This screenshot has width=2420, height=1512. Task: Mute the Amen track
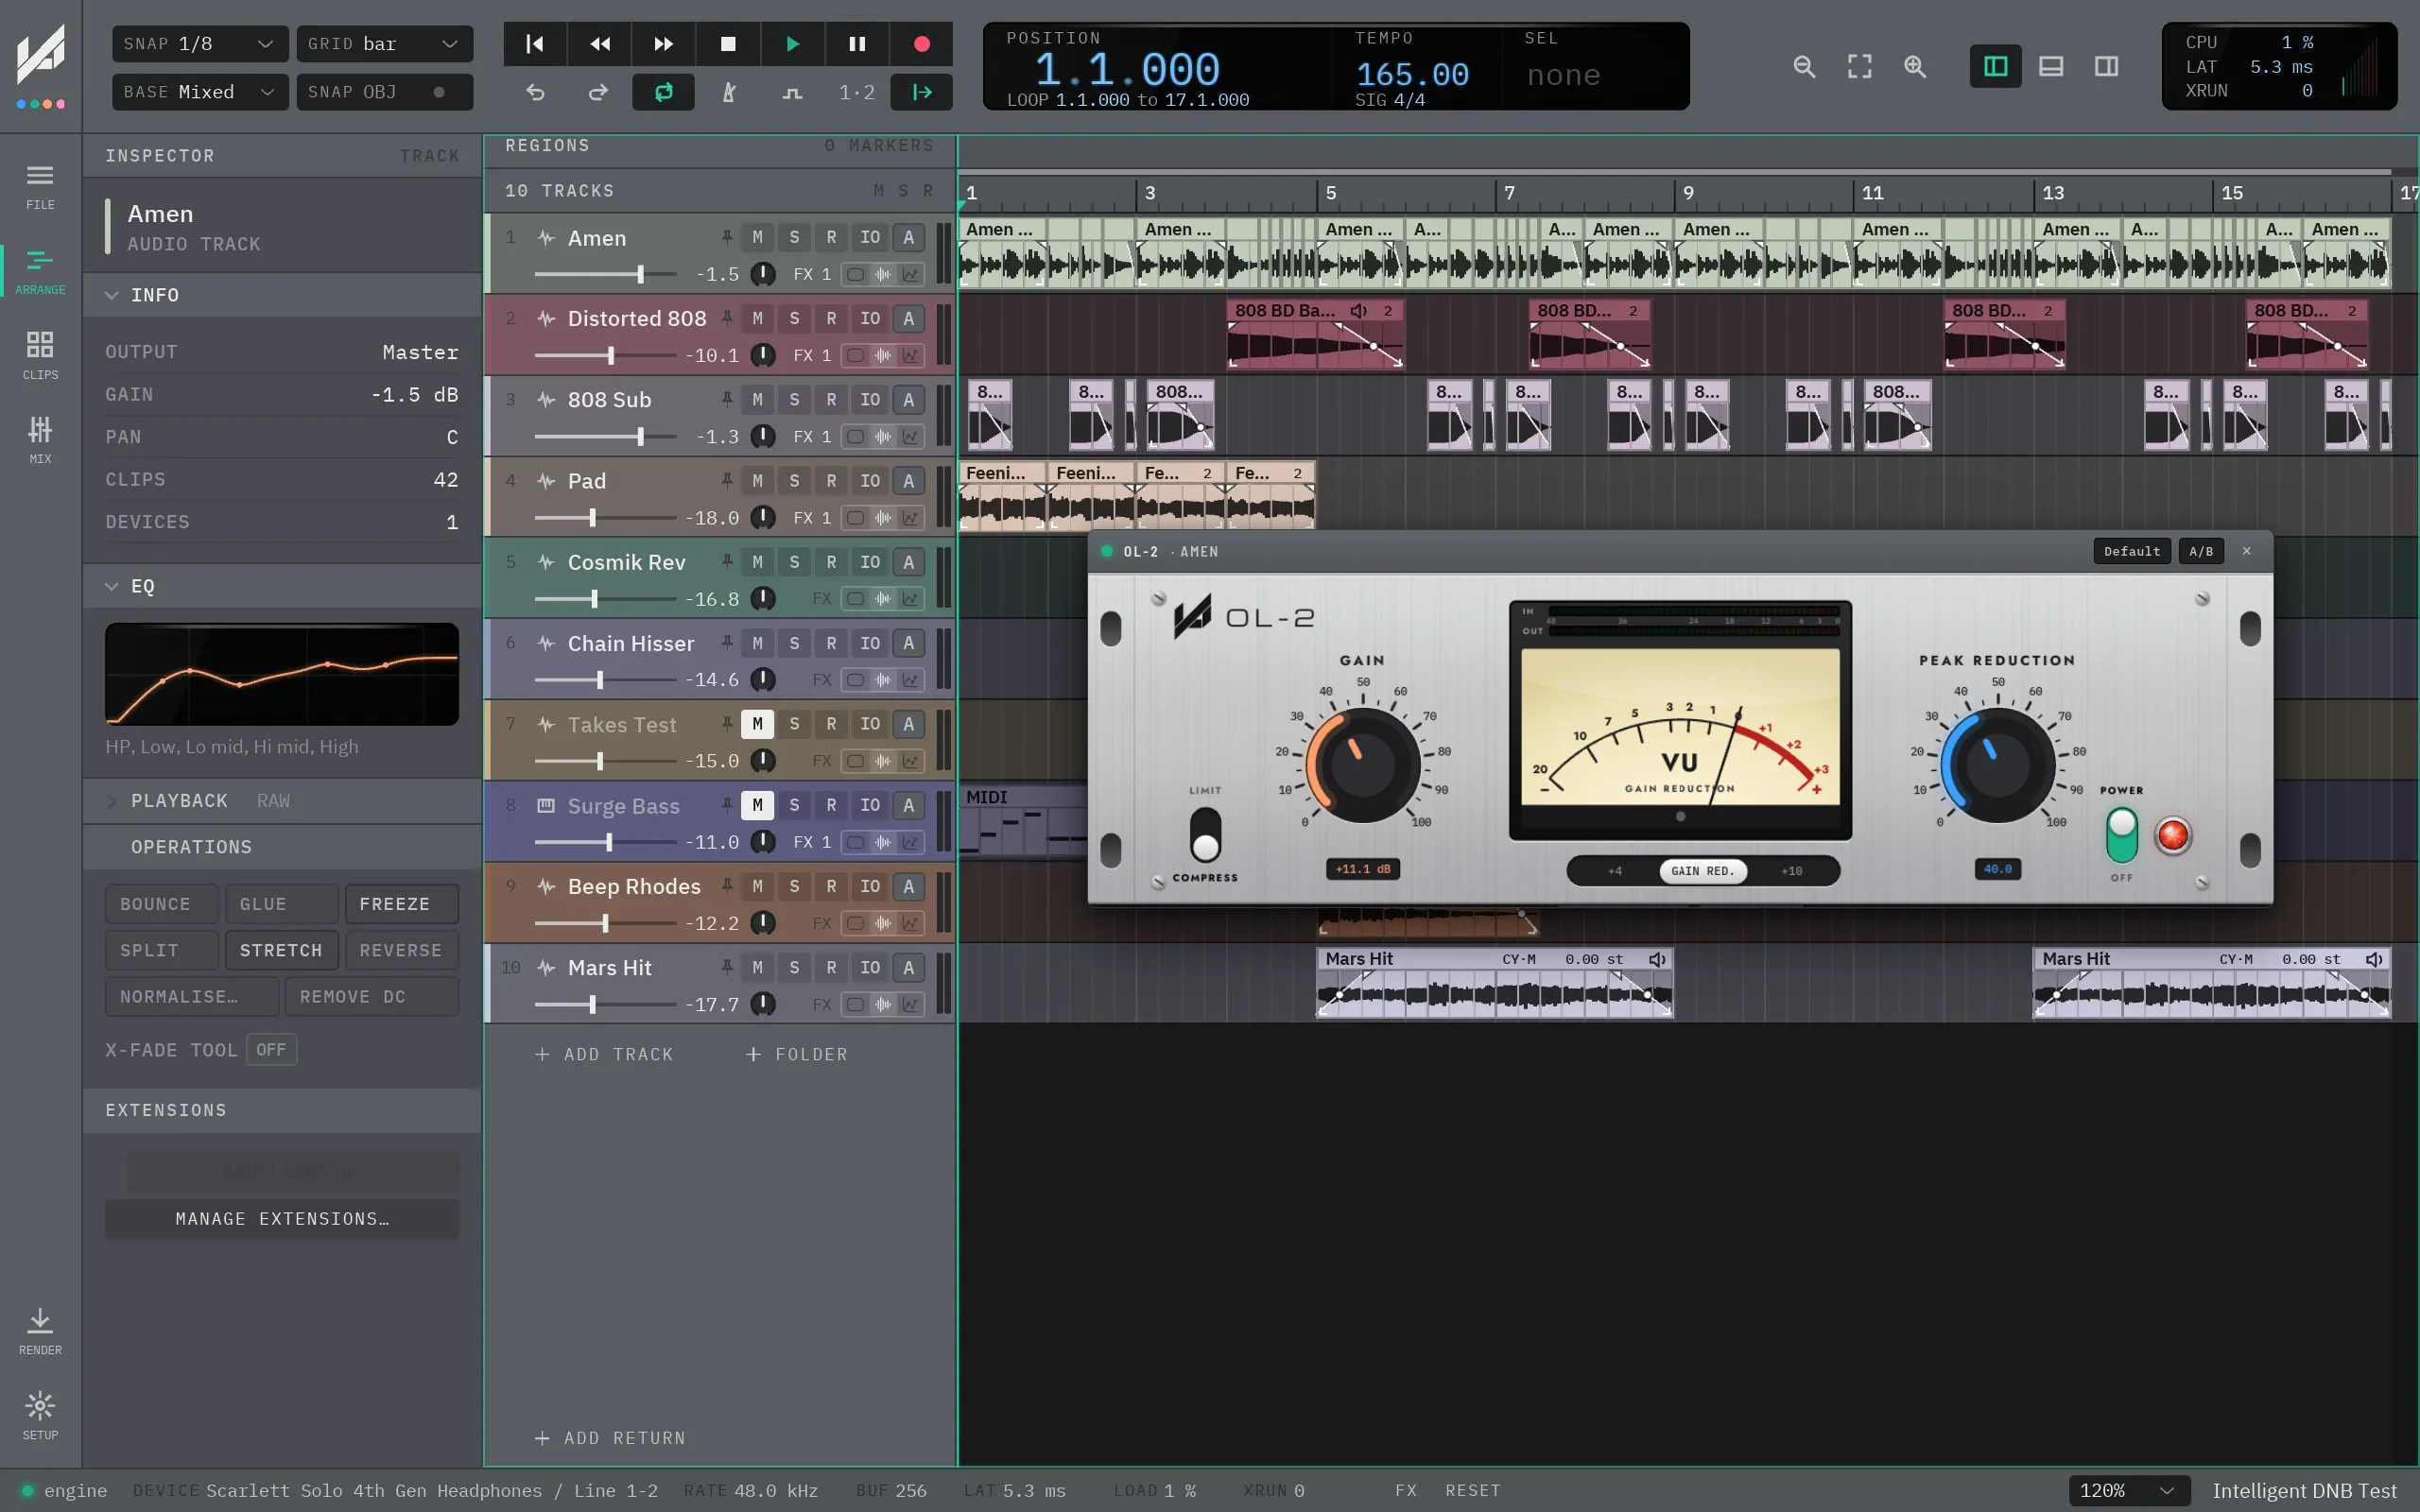click(757, 237)
